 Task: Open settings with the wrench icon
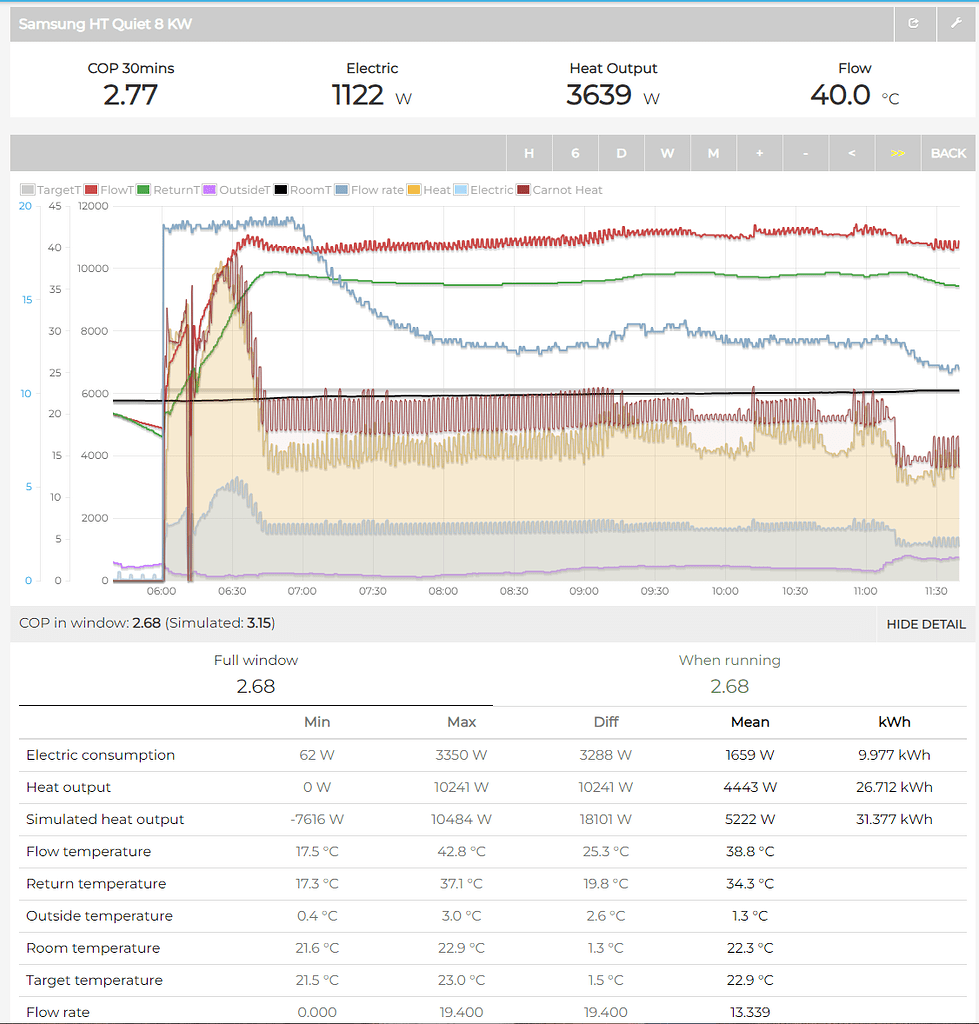959,23
